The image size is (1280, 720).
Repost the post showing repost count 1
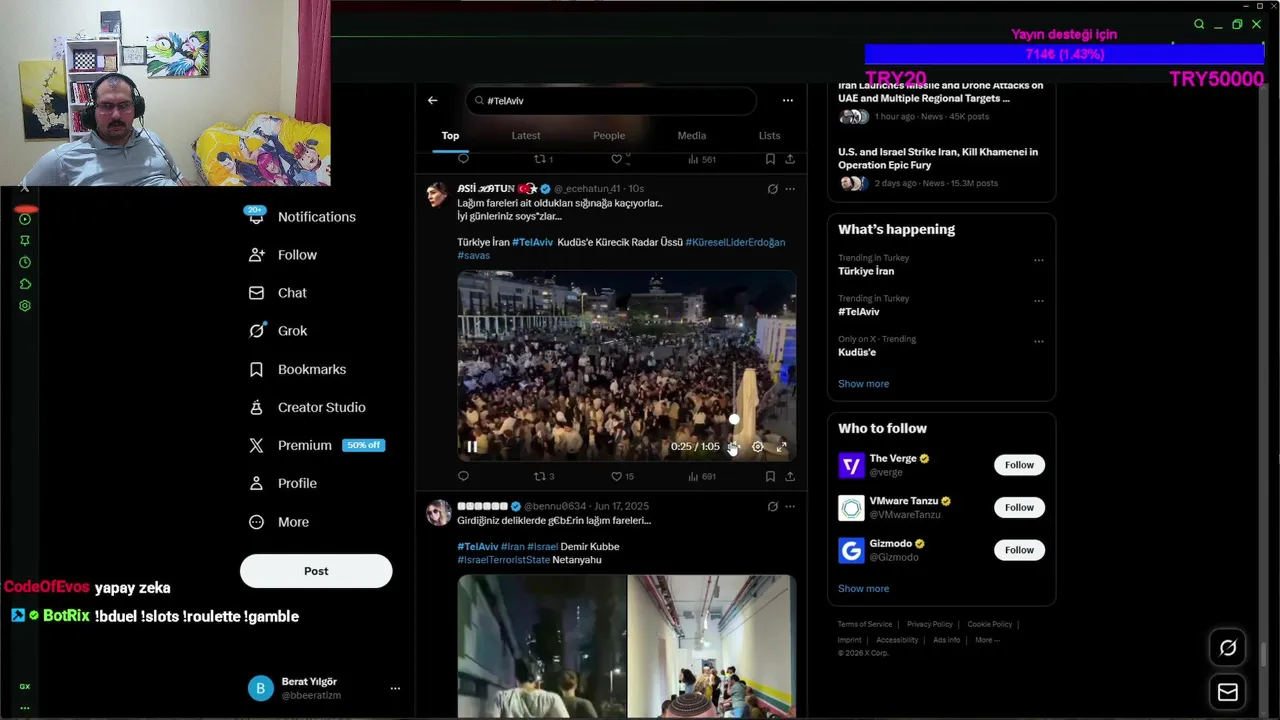543,159
